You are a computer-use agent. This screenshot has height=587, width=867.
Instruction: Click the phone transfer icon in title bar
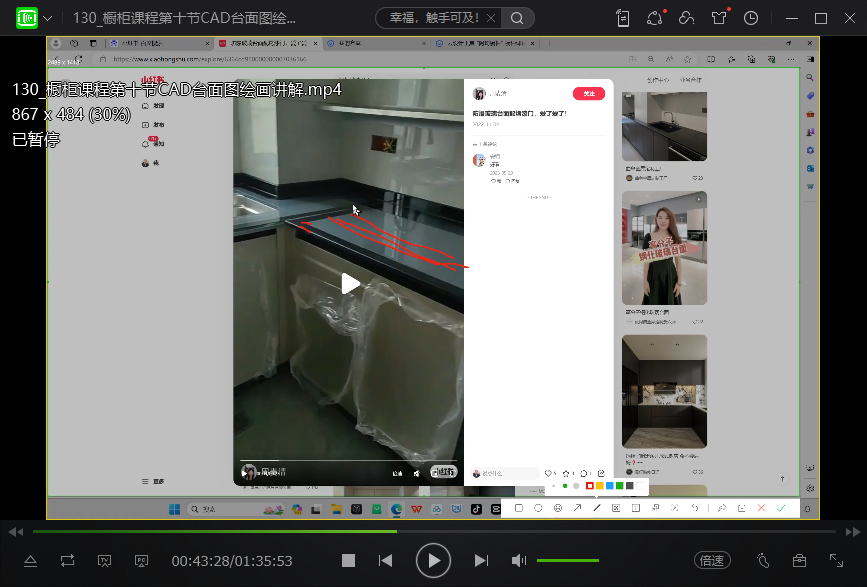(623, 18)
